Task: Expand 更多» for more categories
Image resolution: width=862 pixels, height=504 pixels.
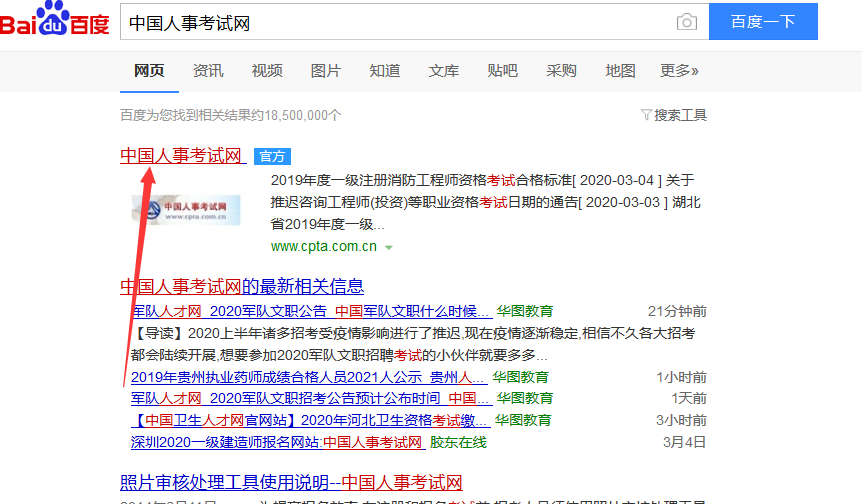Action: [x=679, y=71]
